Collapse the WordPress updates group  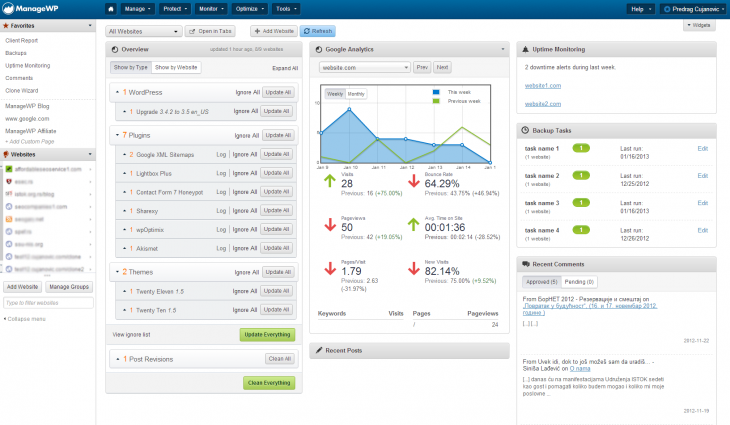point(117,92)
